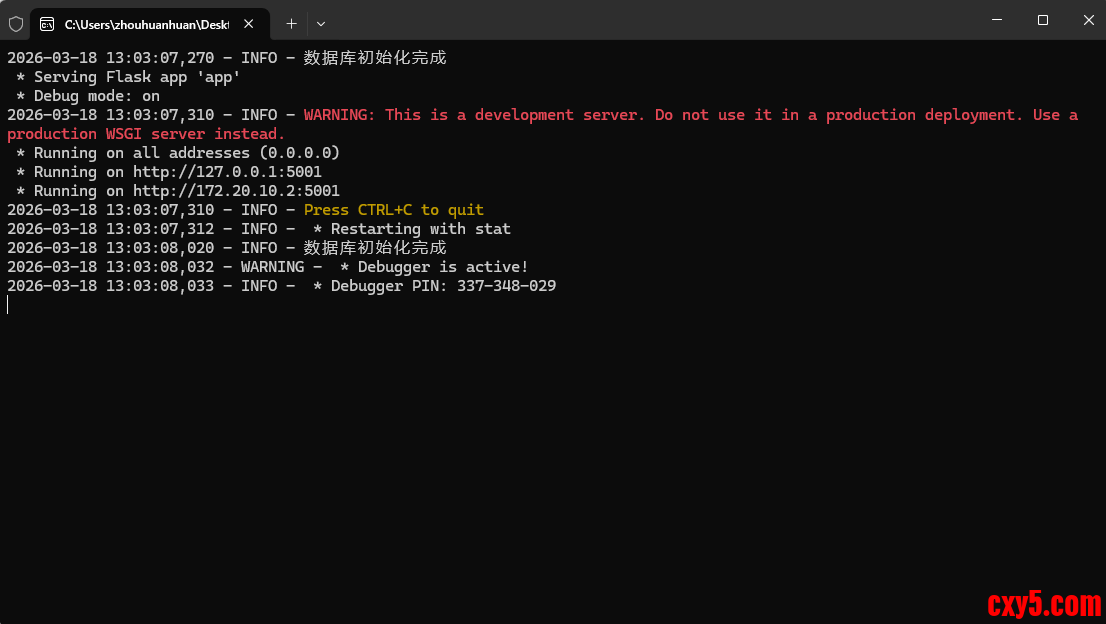Open the http://172.20.10.2:5001 link
This screenshot has height=624, width=1106.
pyautogui.click(x=236, y=191)
